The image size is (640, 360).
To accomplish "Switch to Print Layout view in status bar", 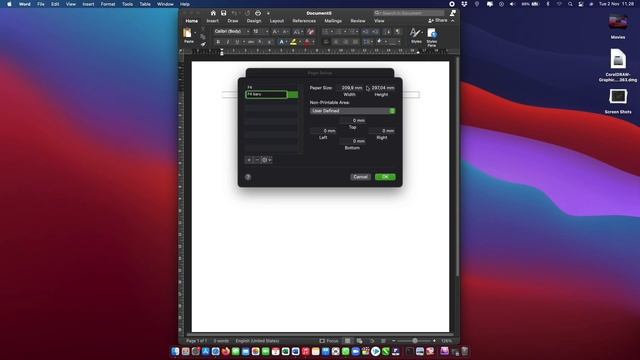I will pos(347,341).
